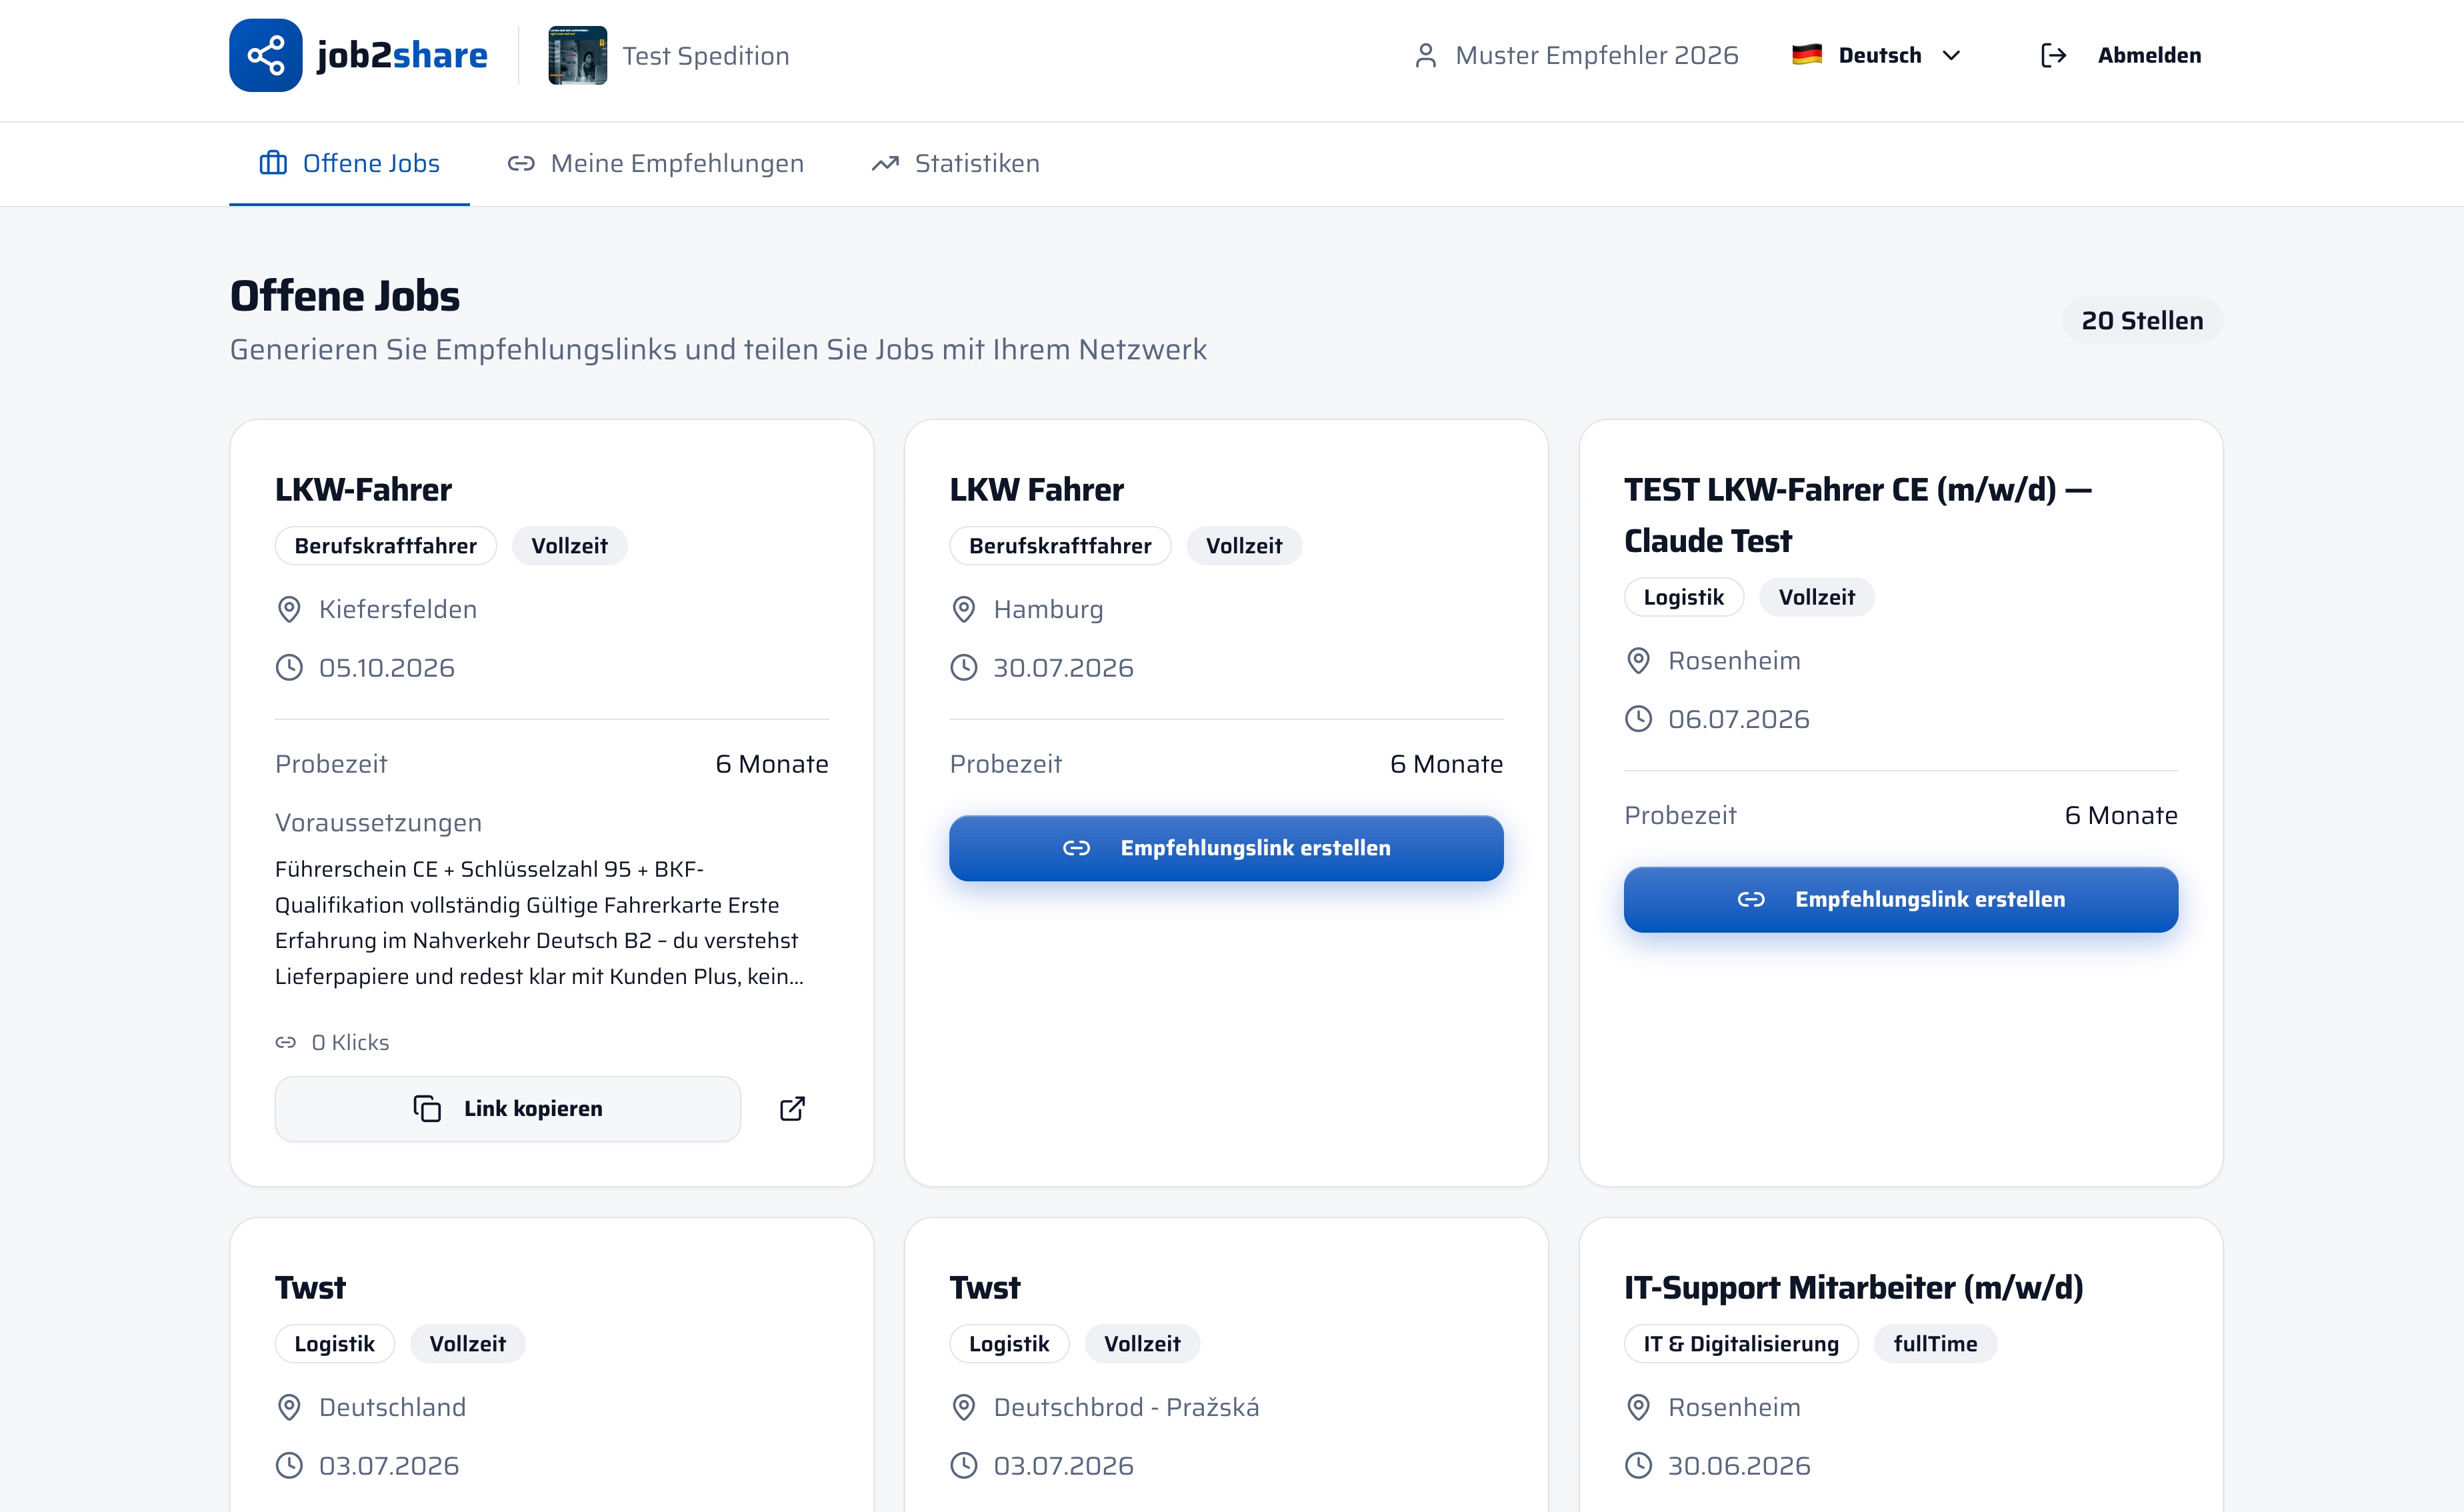Open the Statistiken tab

click(x=955, y=163)
